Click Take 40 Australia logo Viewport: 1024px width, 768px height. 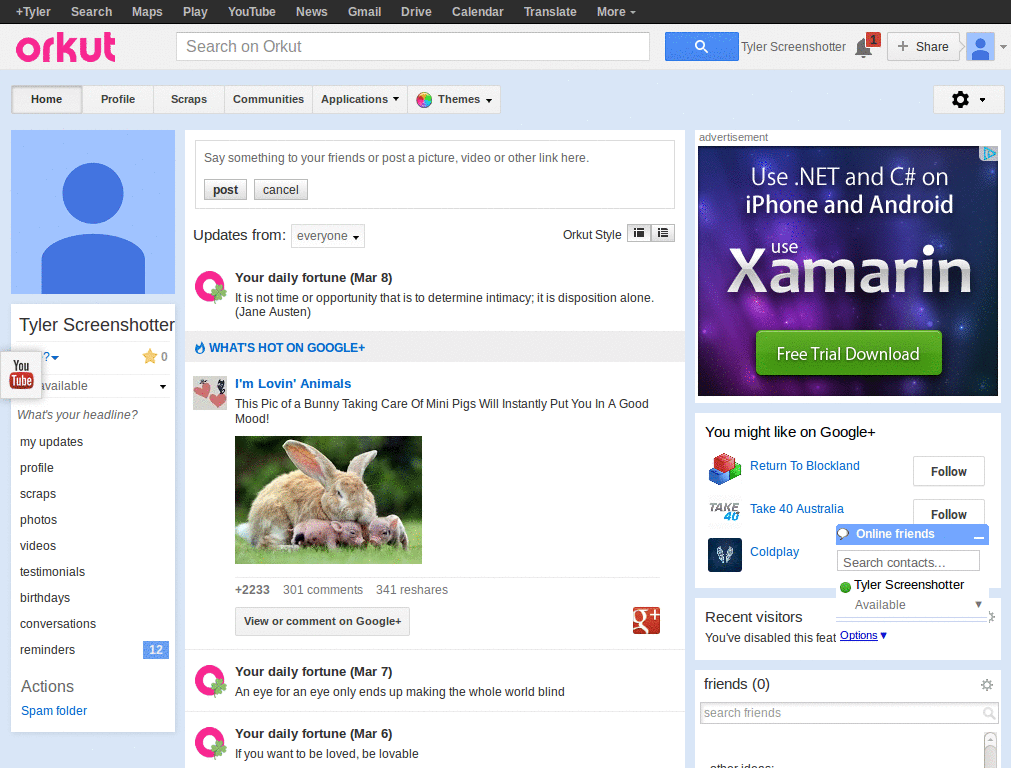tap(724, 512)
